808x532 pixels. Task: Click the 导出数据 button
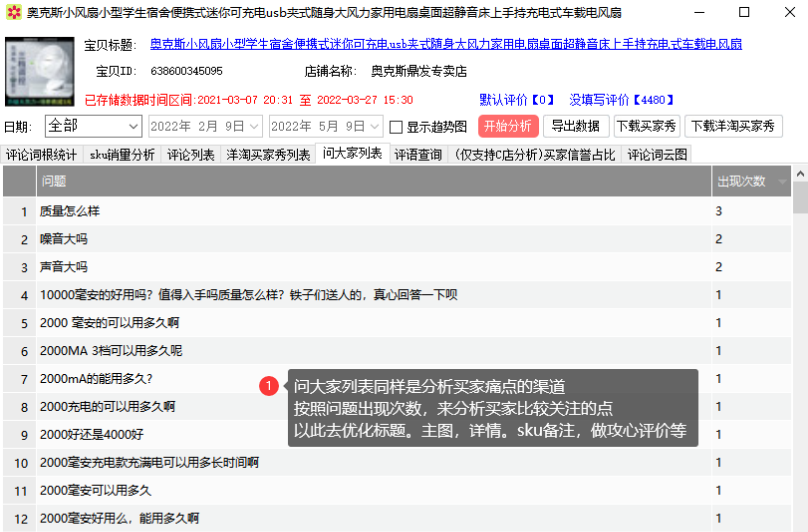(x=575, y=126)
